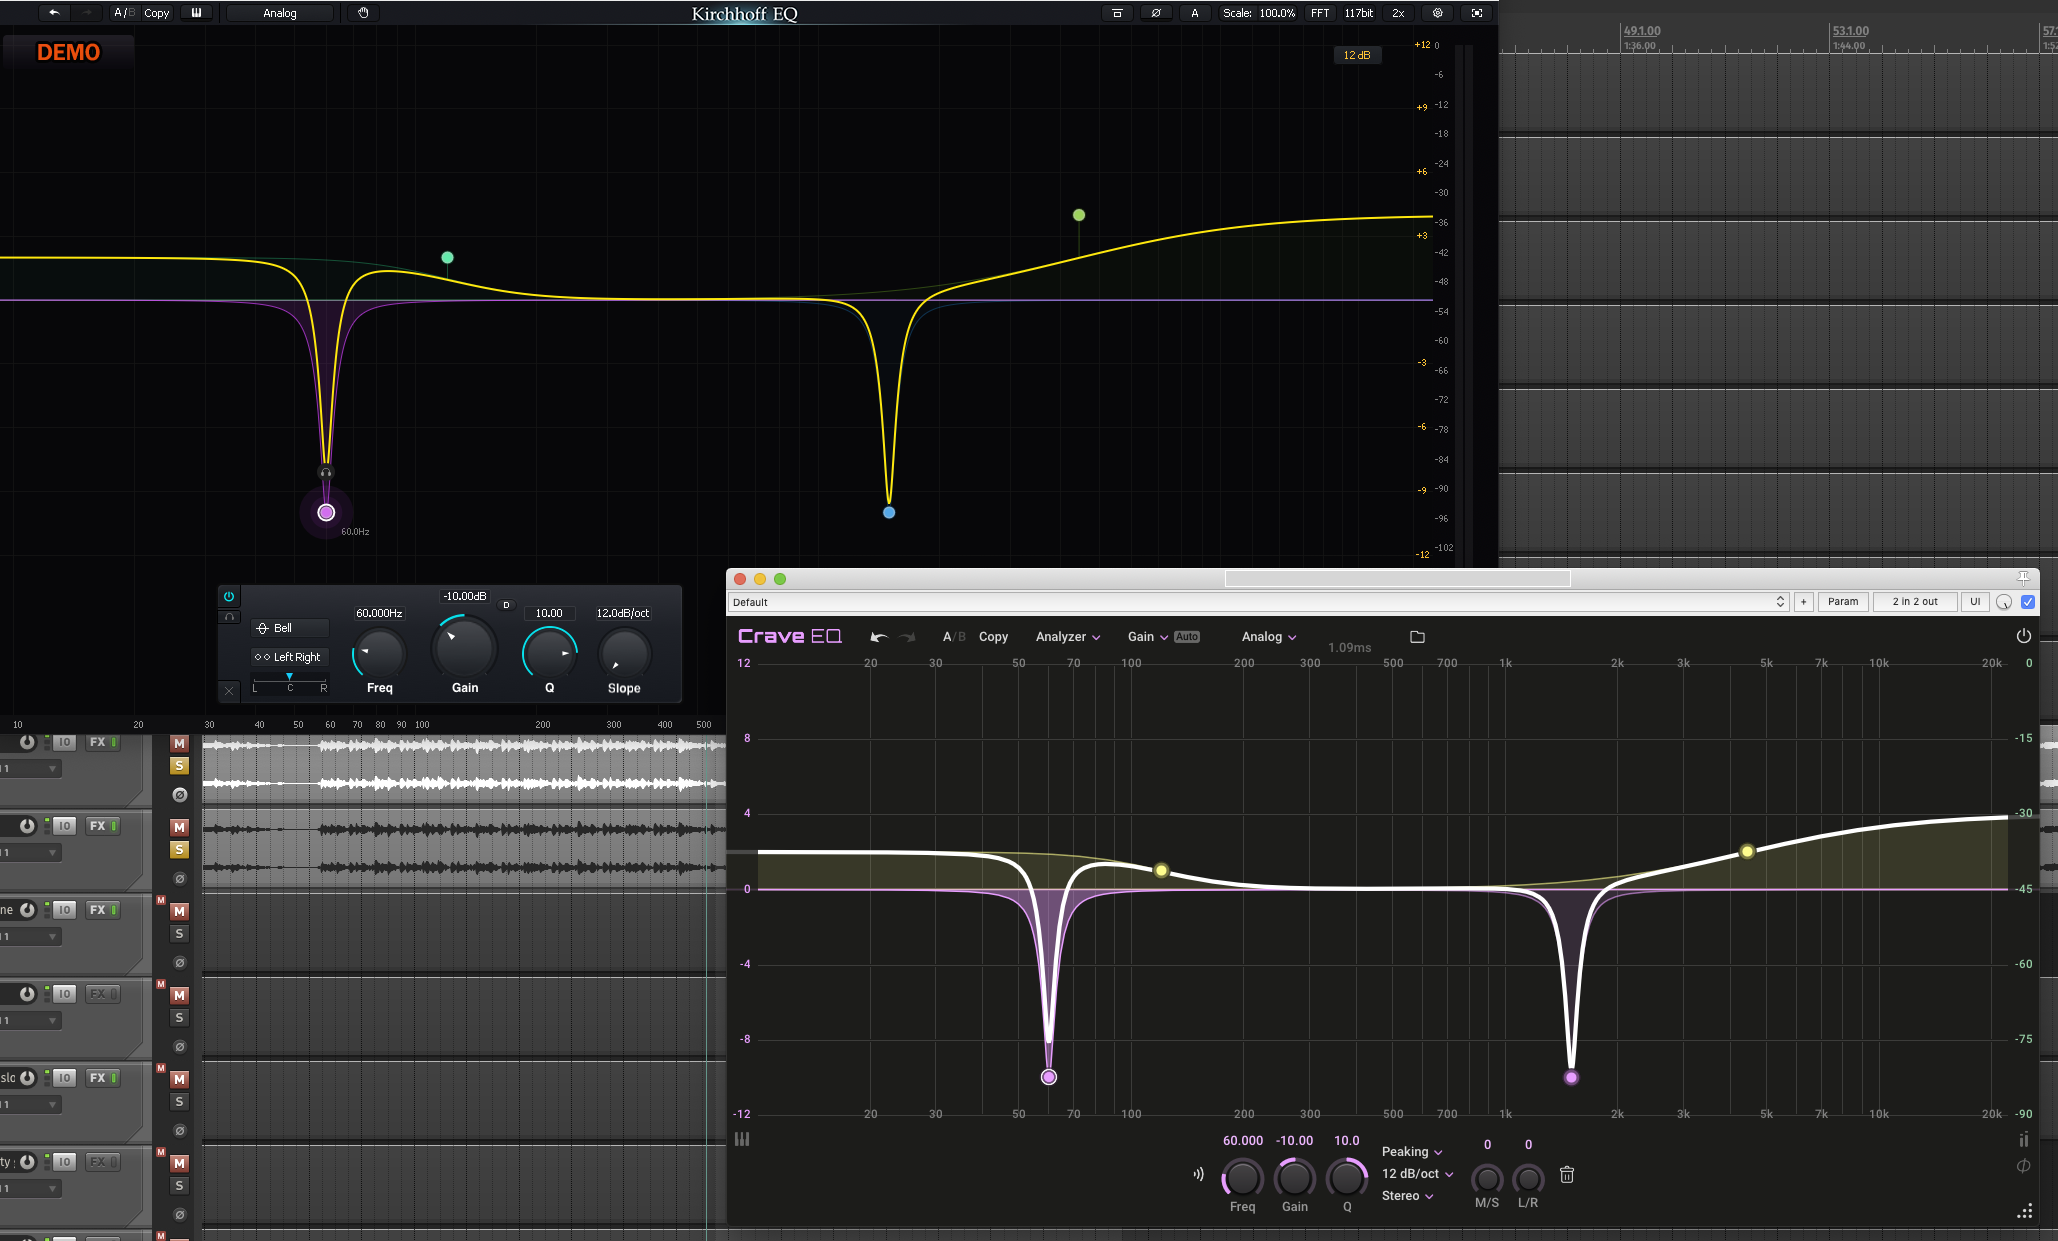
Task: Click the UI button in the FX window
Action: point(1975,602)
